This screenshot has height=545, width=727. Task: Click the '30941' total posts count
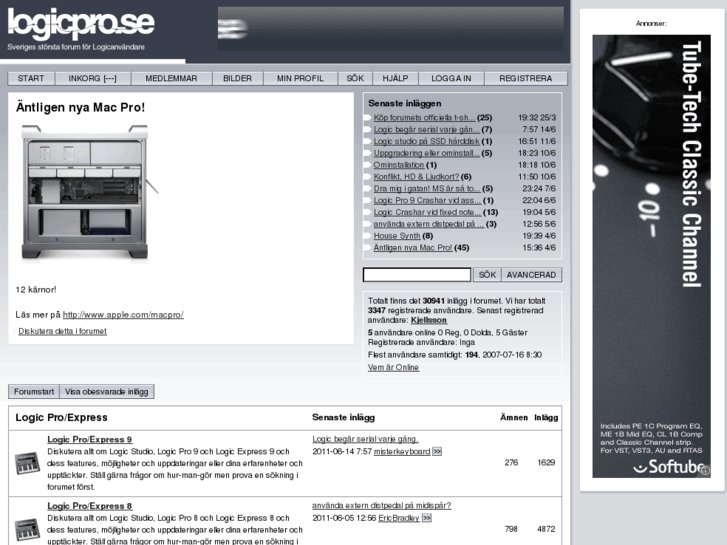(434, 301)
